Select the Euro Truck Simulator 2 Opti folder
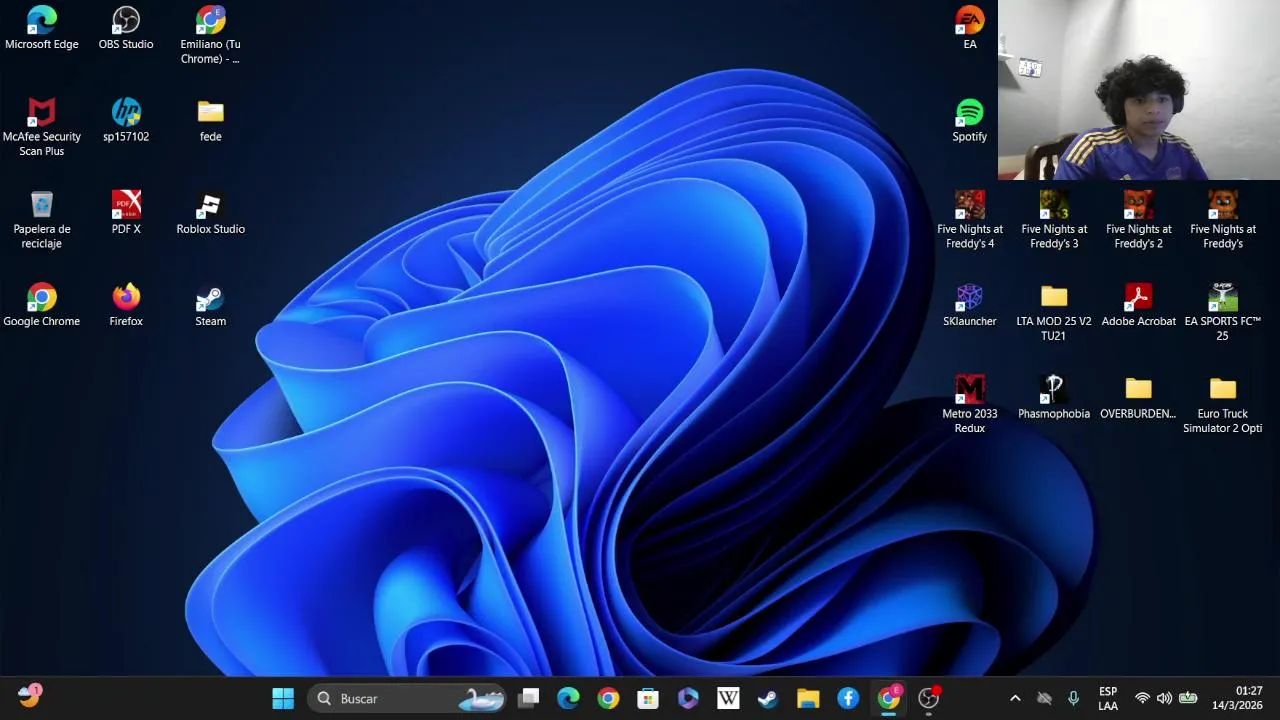Screen dimensions: 1280x720 (1223, 405)
